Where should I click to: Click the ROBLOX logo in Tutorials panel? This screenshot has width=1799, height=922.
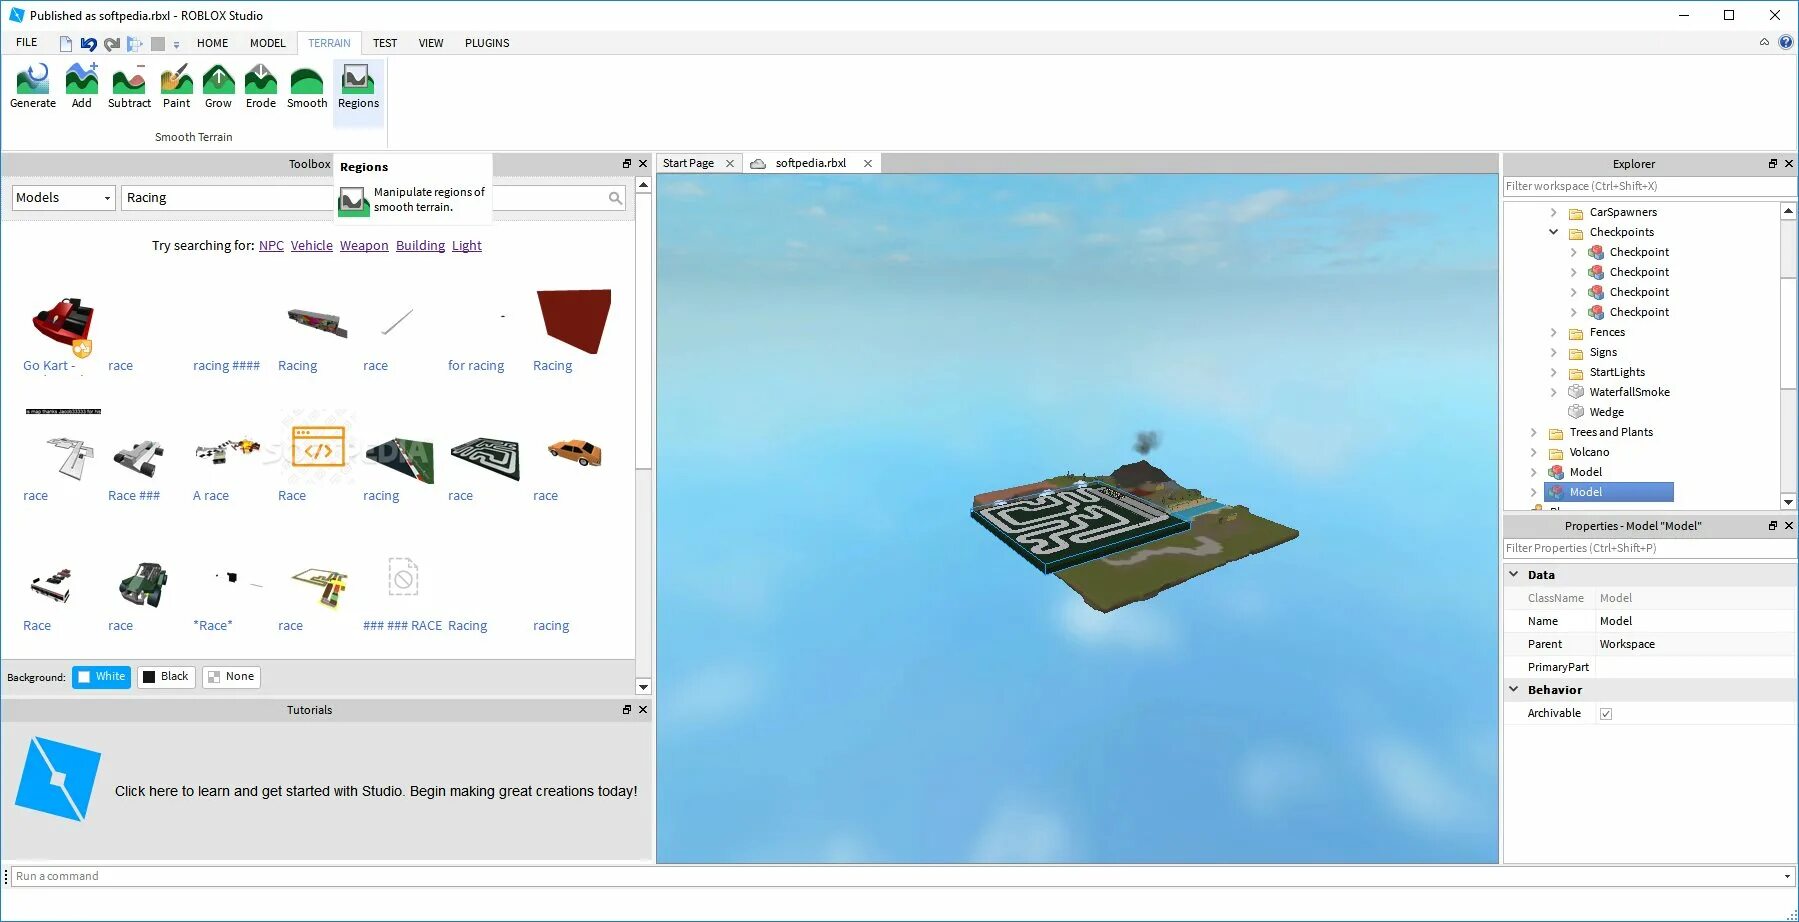point(58,779)
